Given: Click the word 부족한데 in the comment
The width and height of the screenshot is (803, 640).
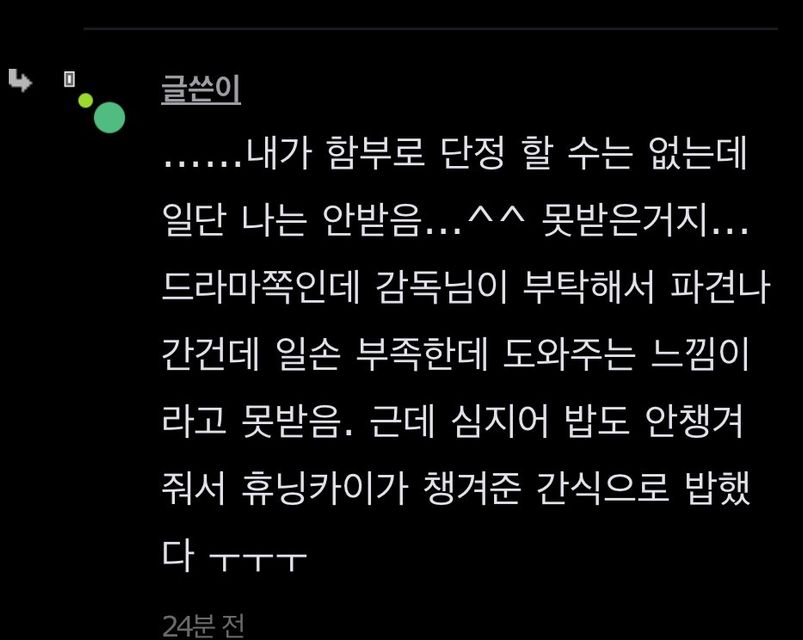Looking at the screenshot, I should tap(422, 354).
